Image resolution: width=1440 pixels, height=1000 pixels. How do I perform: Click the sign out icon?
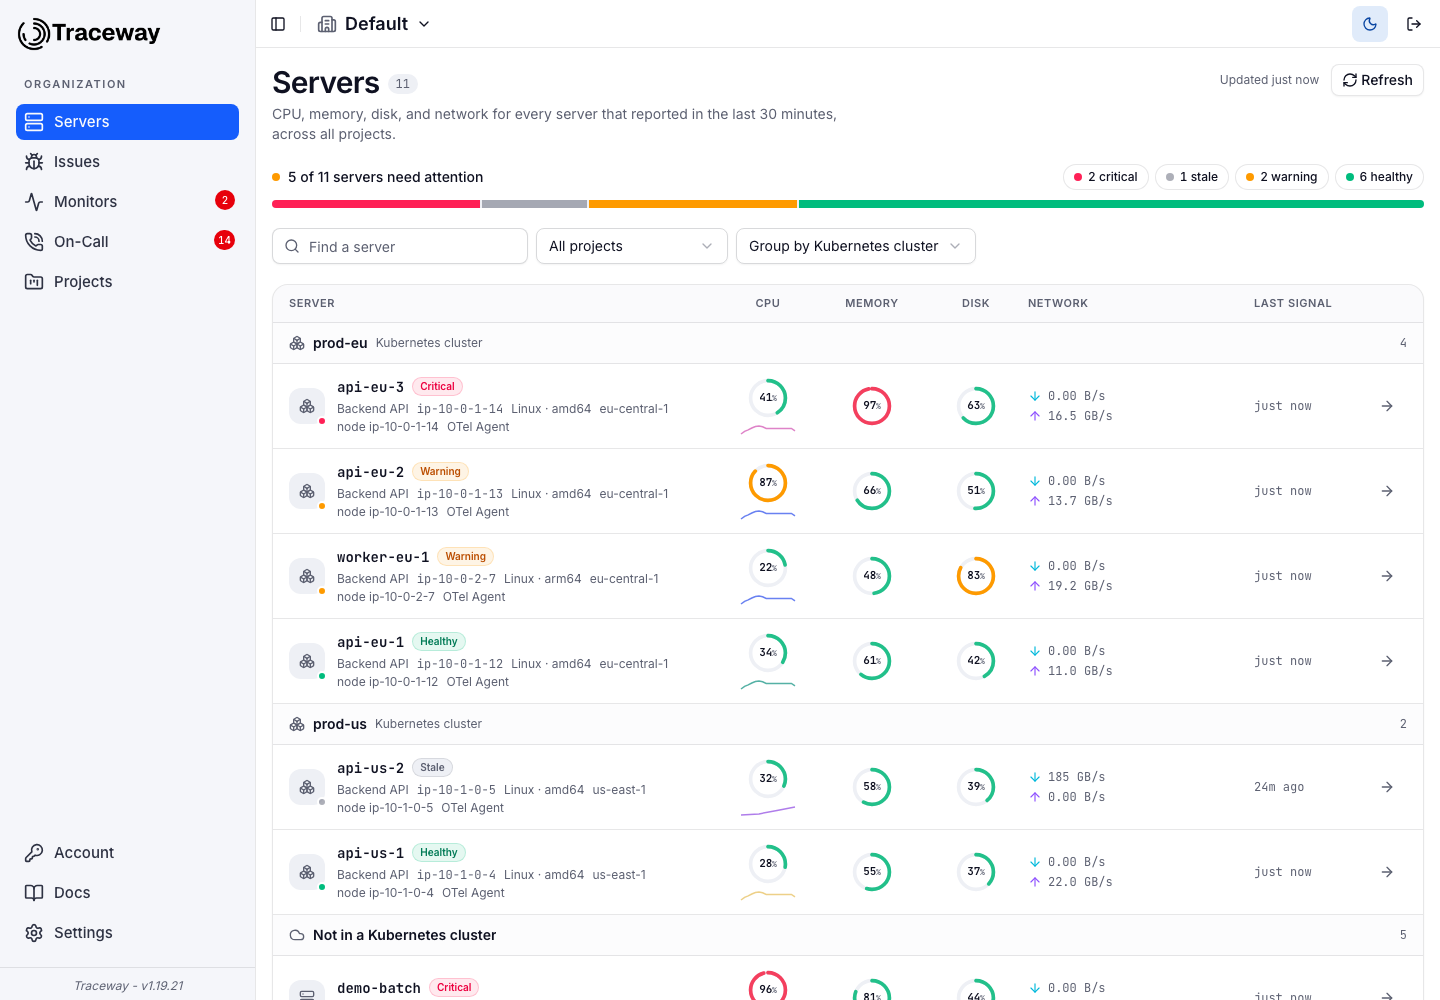[1414, 24]
